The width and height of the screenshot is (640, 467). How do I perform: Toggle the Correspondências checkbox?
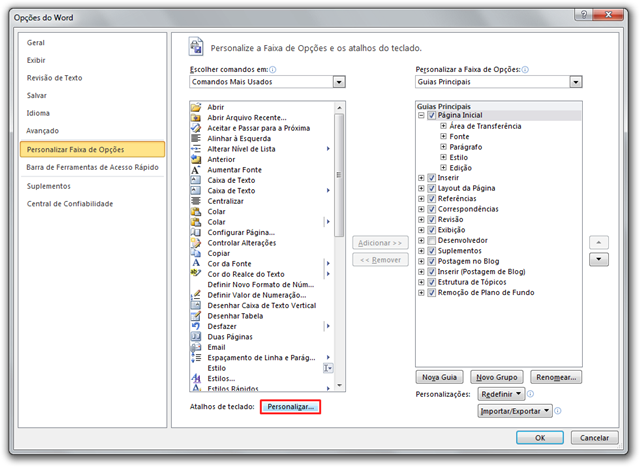(432, 209)
